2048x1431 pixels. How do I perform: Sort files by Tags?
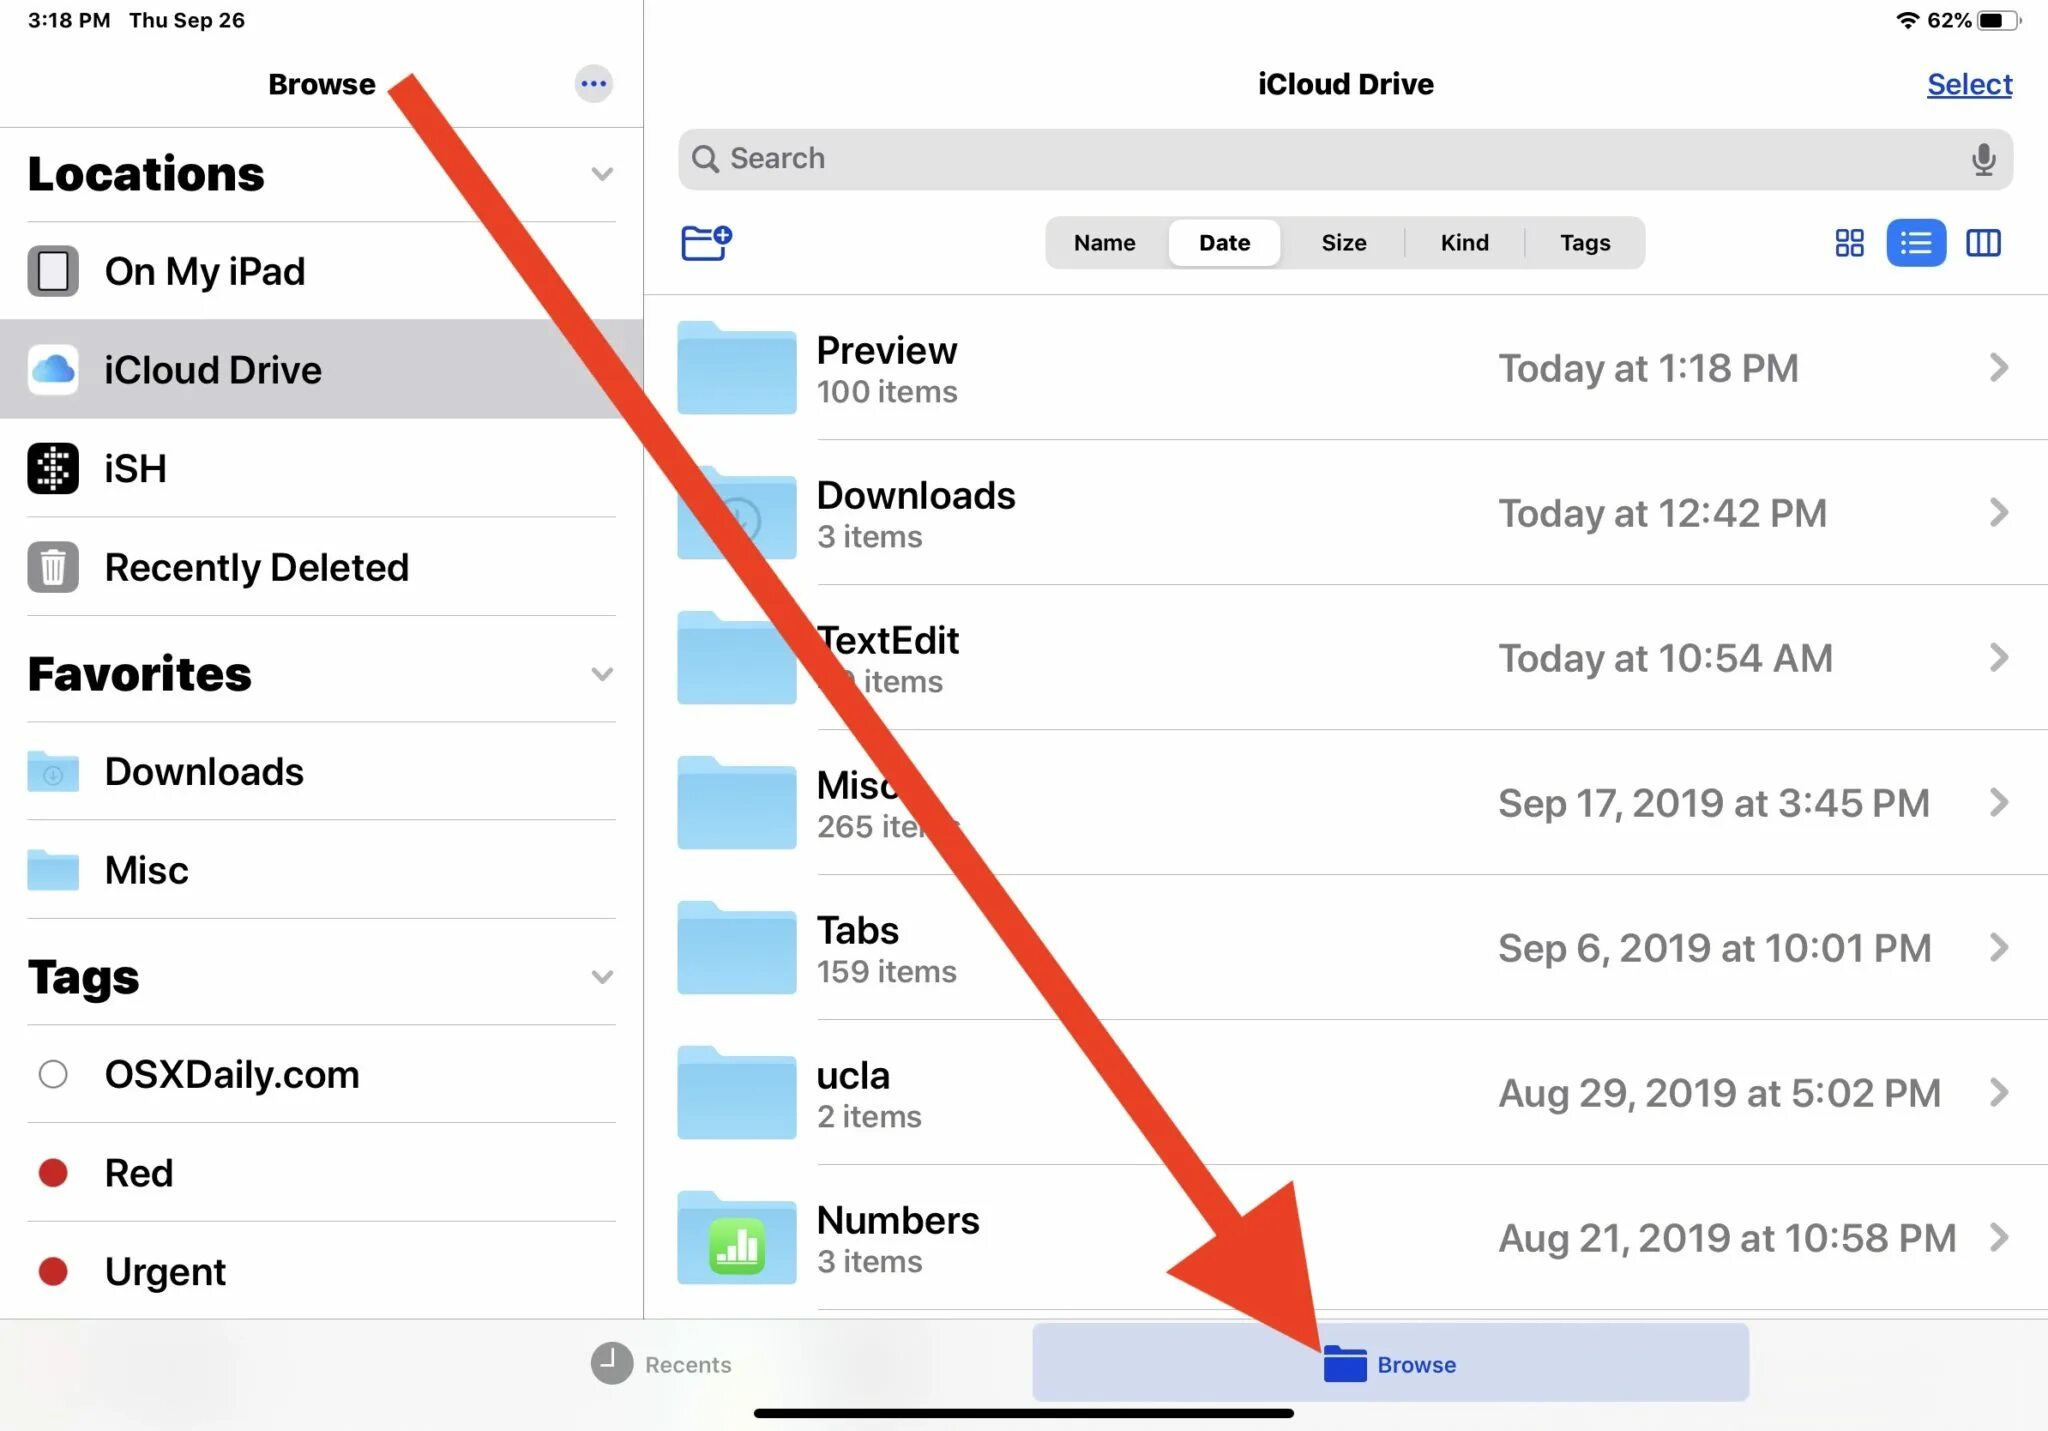(1585, 243)
